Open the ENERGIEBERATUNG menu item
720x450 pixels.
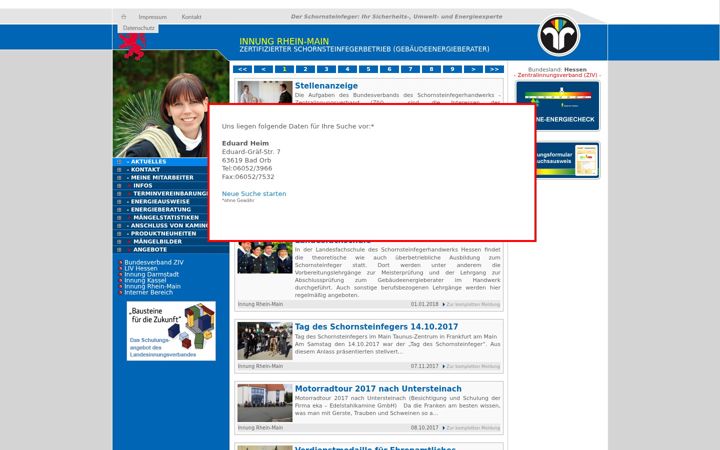[x=161, y=209]
